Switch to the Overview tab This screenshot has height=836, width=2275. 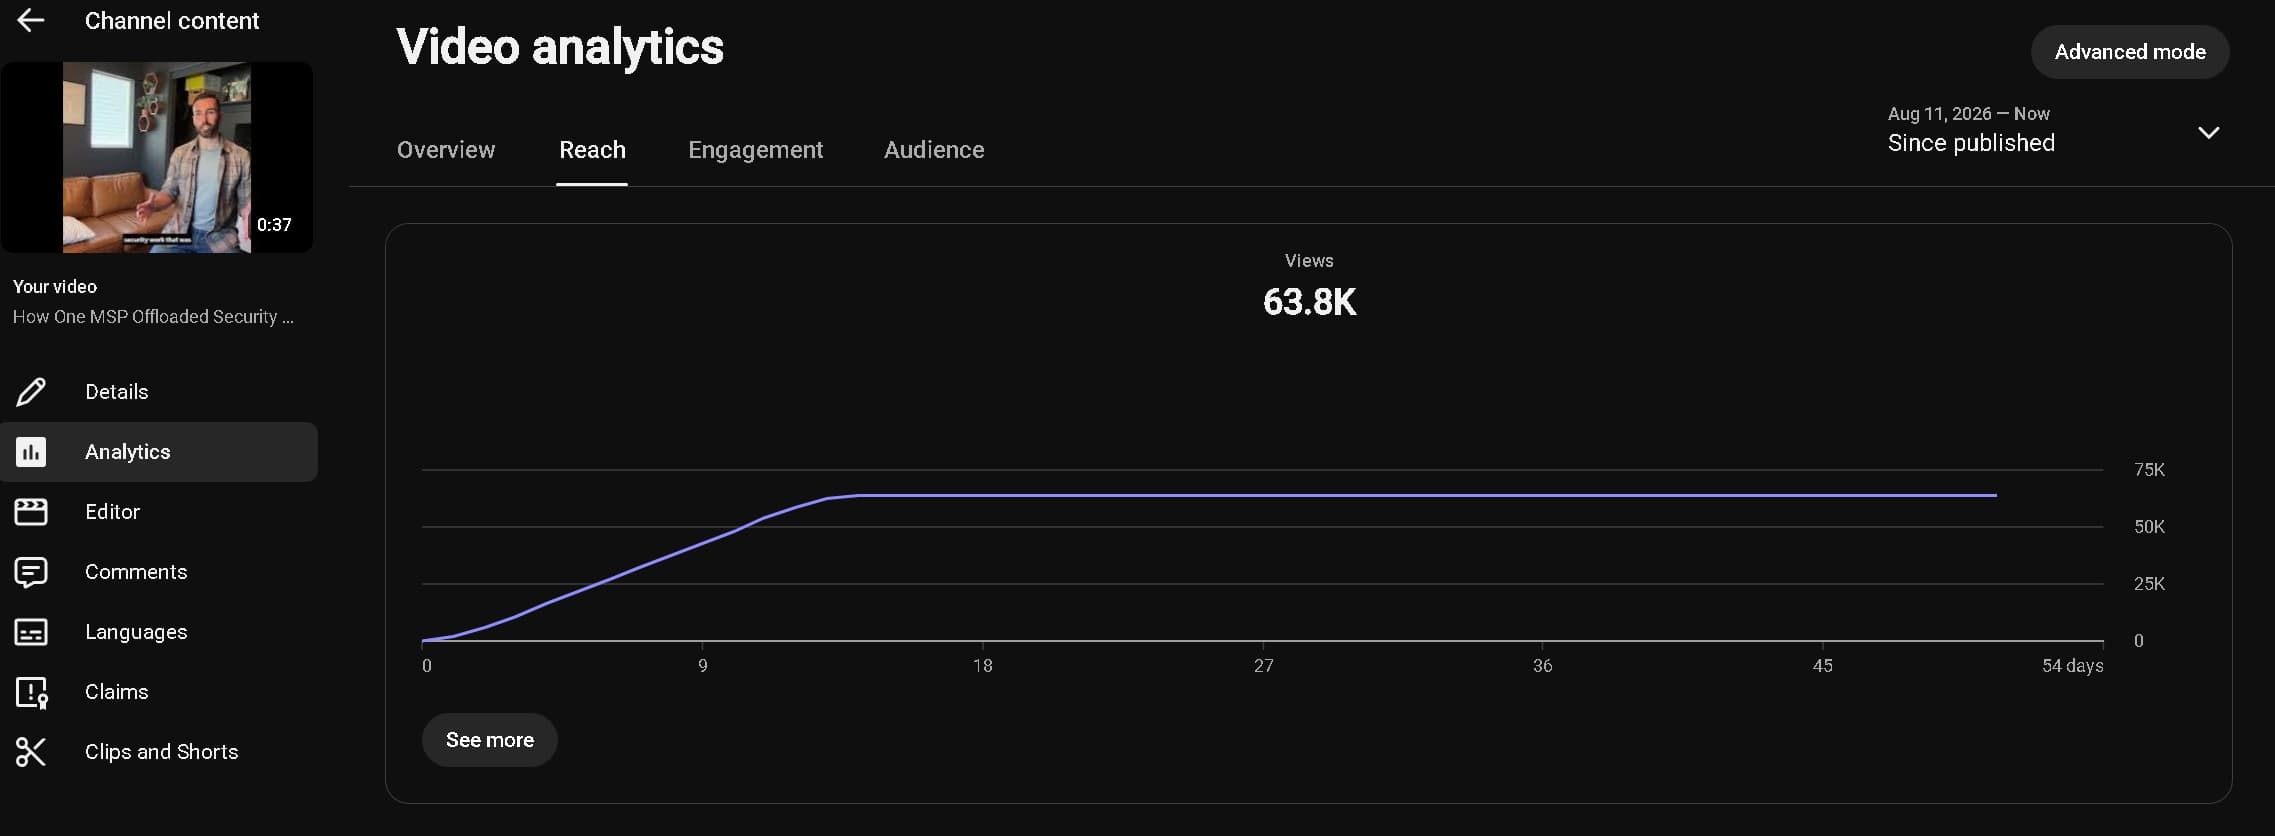click(446, 150)
